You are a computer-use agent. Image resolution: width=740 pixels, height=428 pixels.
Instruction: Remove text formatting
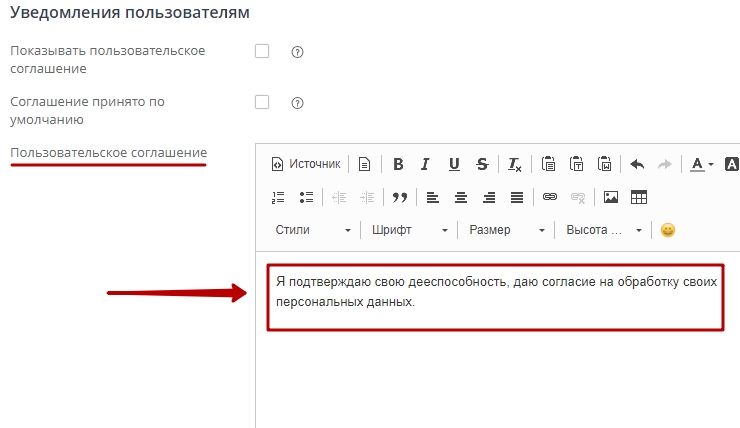514,164
